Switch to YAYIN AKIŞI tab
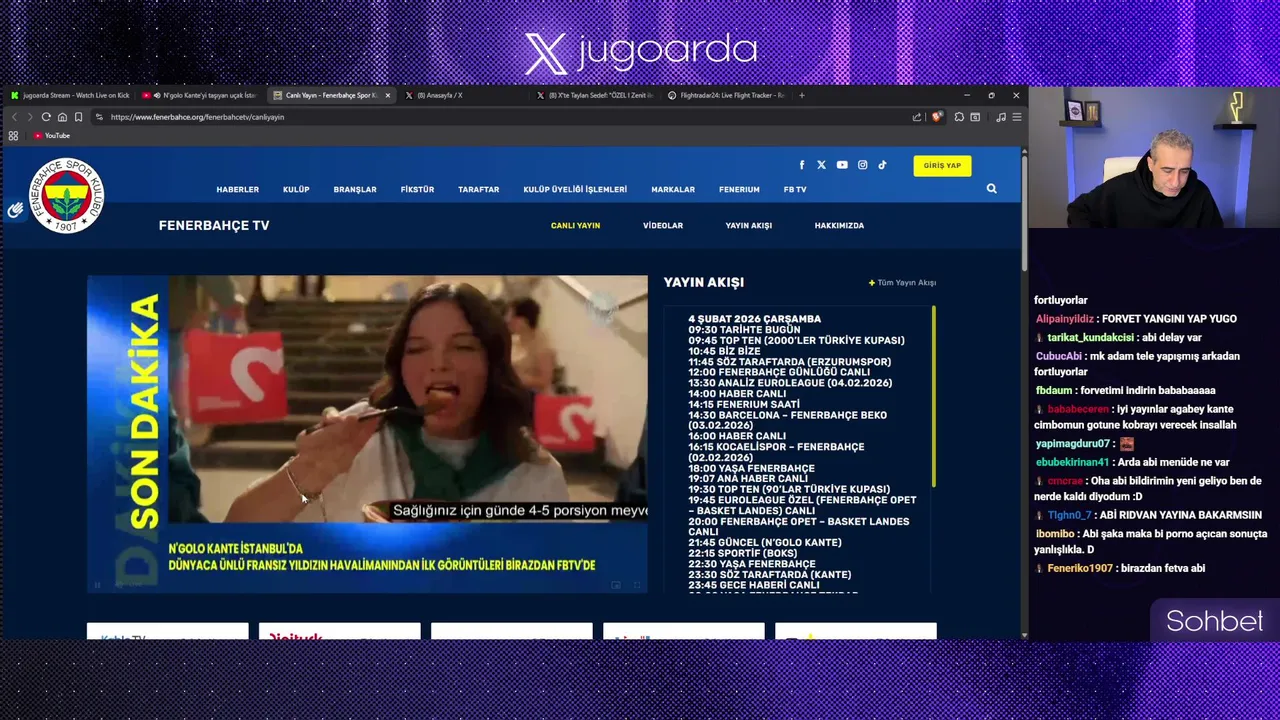Screen dimensions: 1280x720 click(x=749, y=226)
